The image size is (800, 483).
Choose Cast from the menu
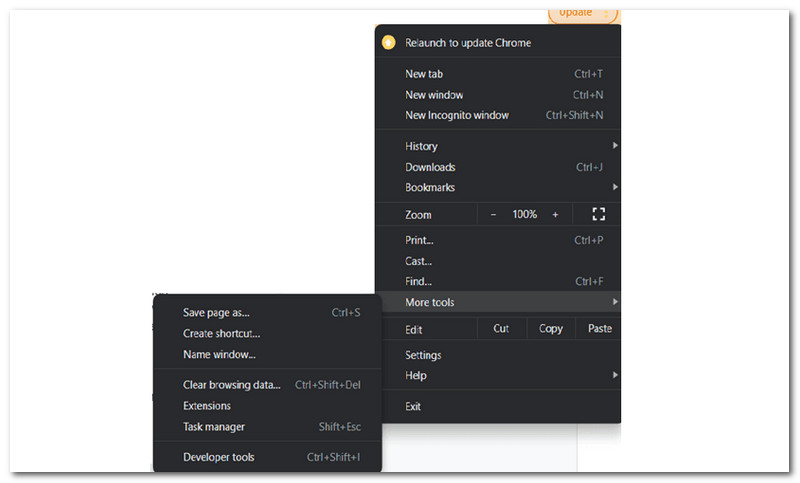418,261
